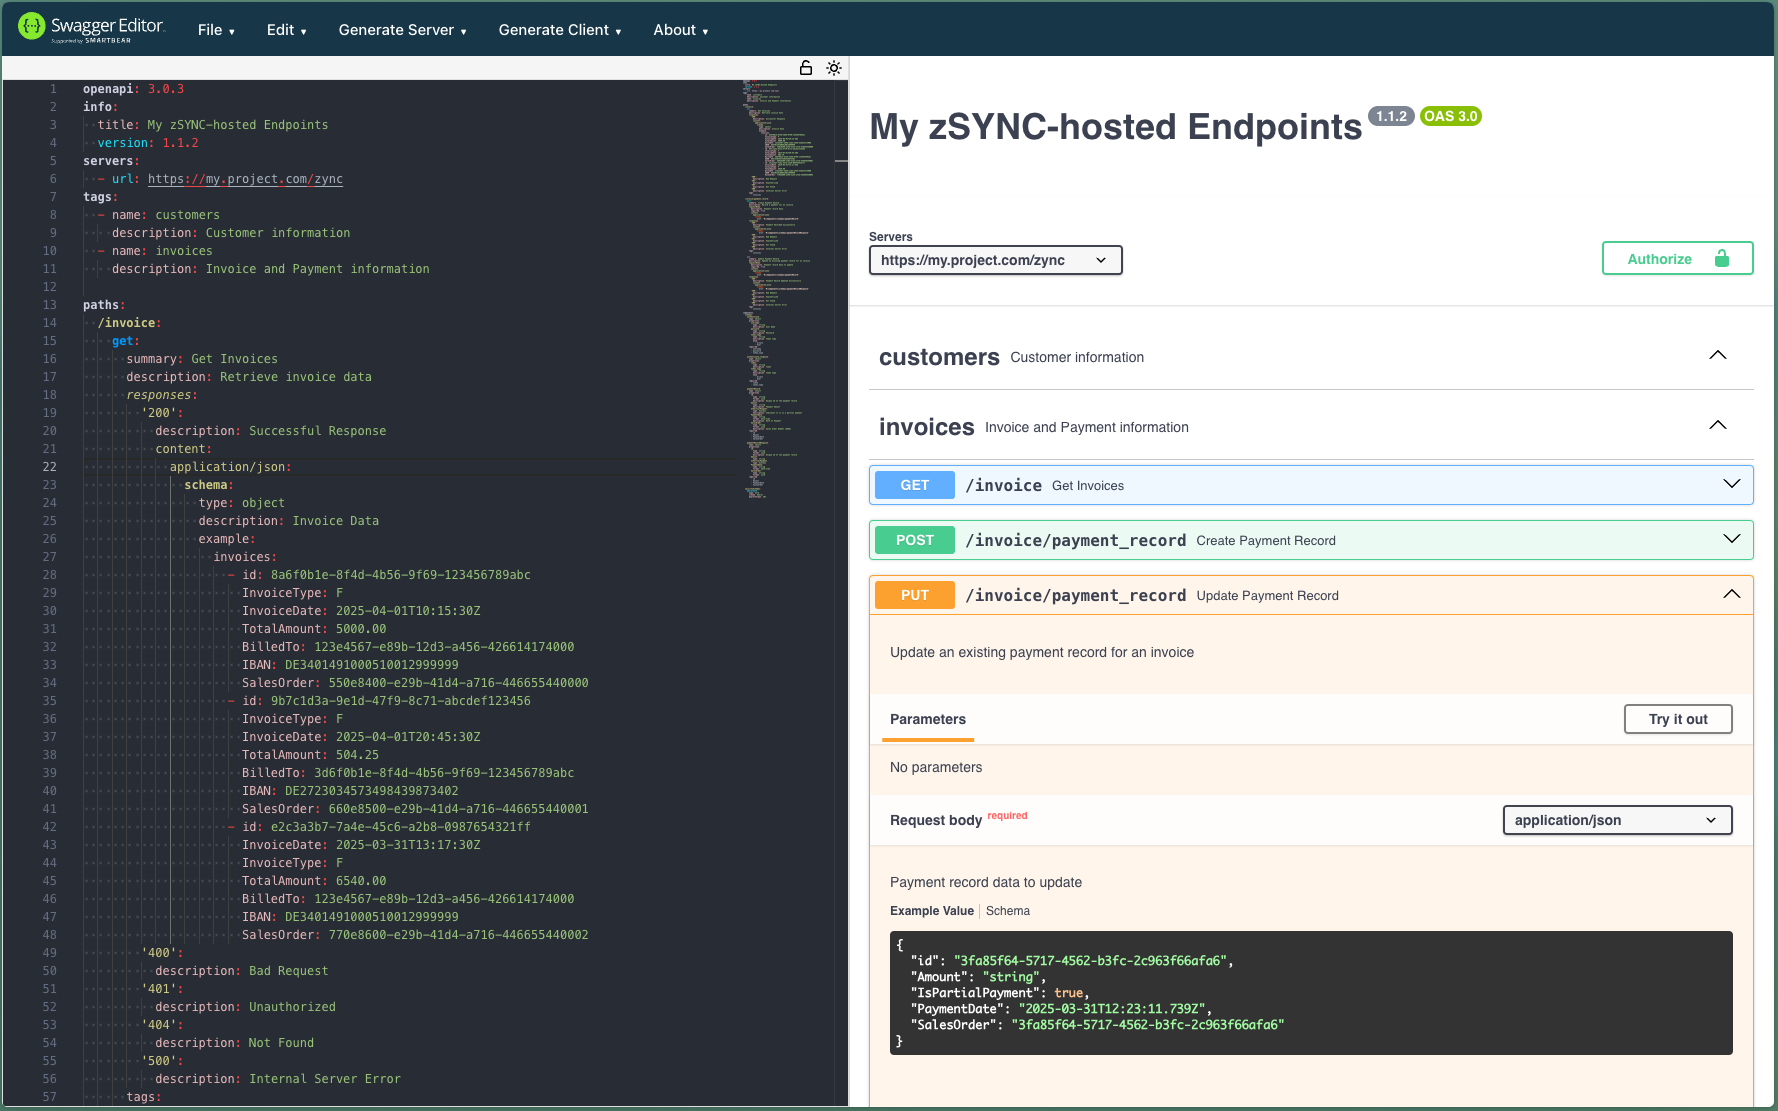This screenshot has height=1111, width=1778.
Task: Click the PUT method badge
Action: click(914, 595)
